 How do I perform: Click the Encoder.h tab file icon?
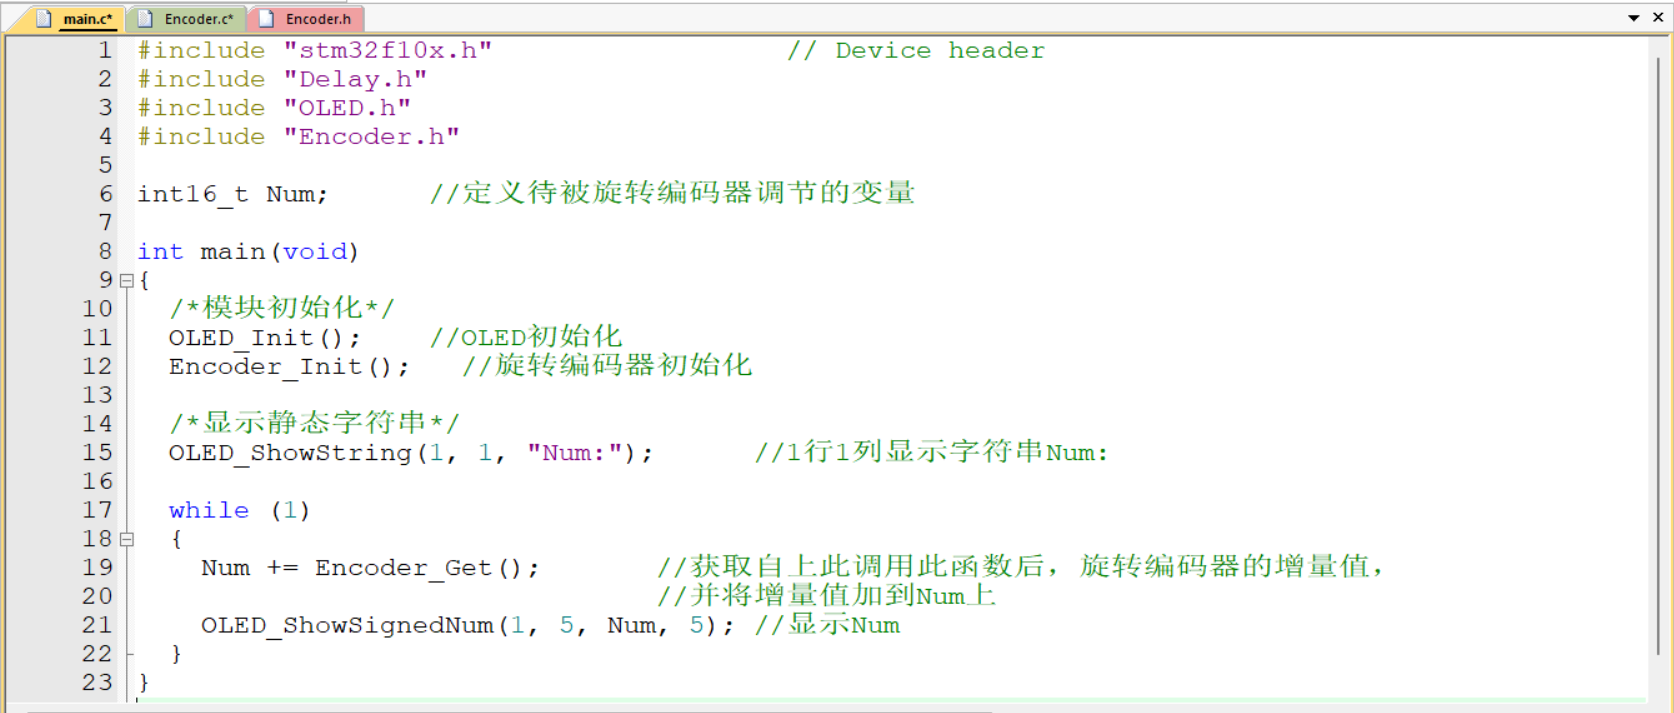(266, 19)
